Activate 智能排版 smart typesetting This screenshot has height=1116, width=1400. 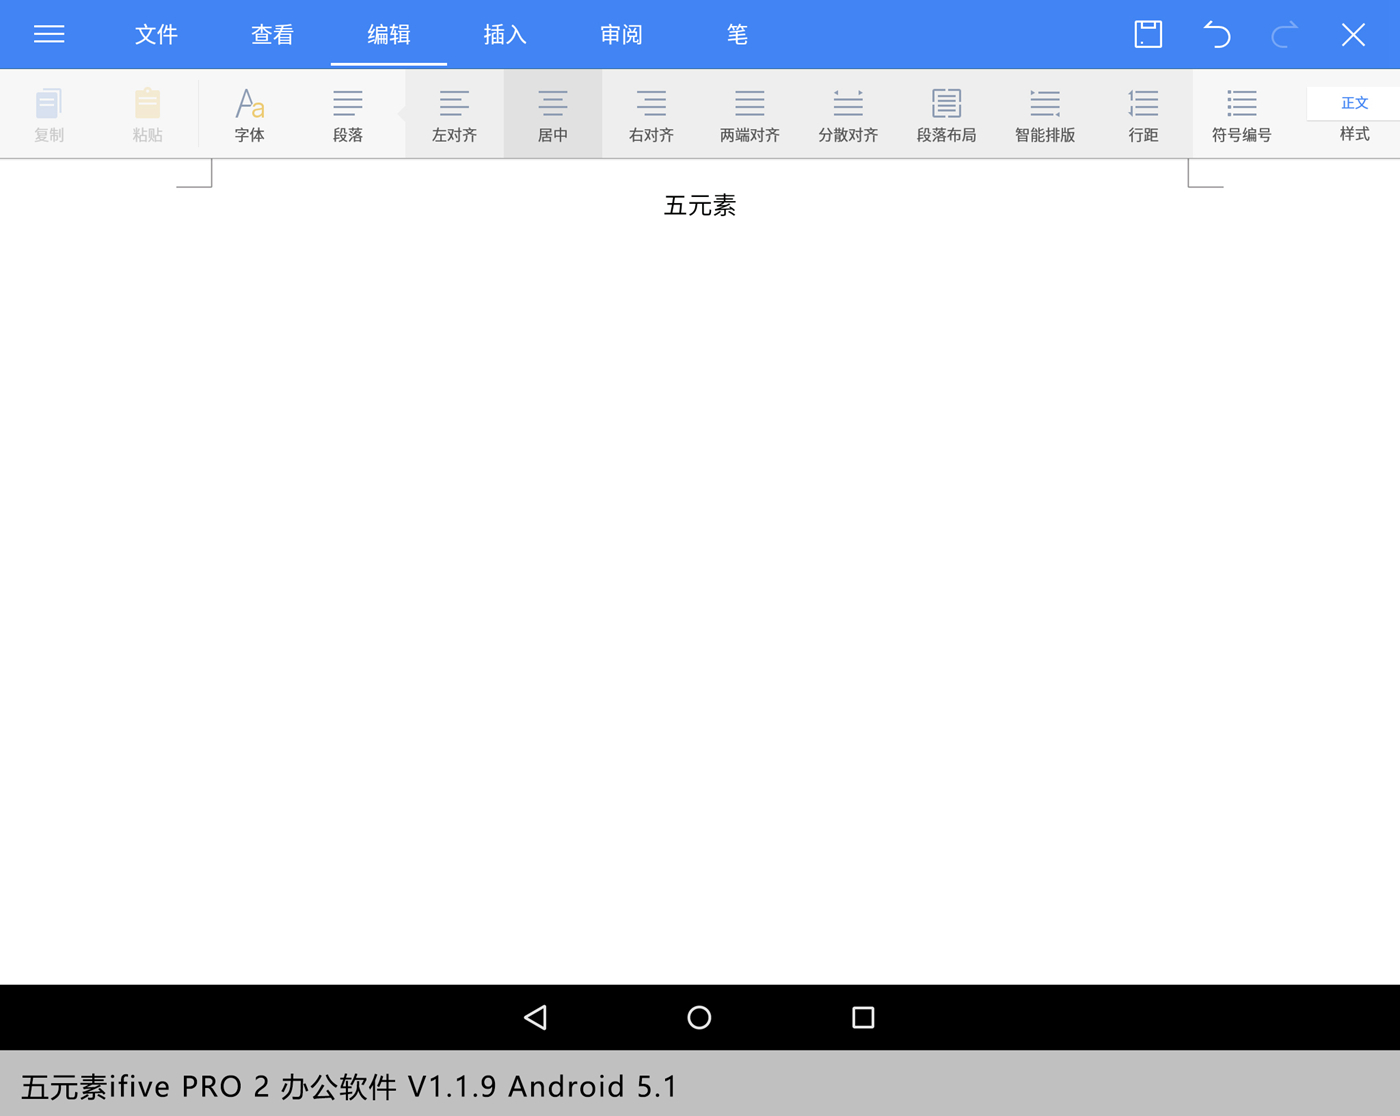click(1044, 113)
